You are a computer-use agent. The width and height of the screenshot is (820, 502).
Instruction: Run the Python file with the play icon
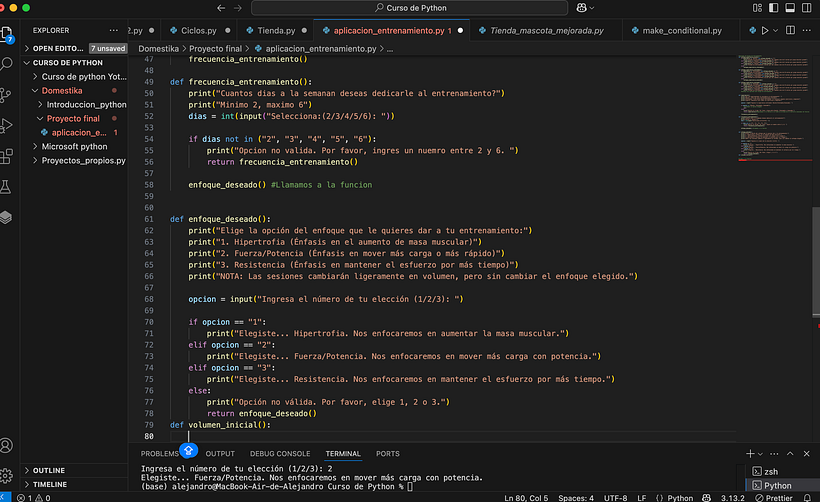click(765, 30)
